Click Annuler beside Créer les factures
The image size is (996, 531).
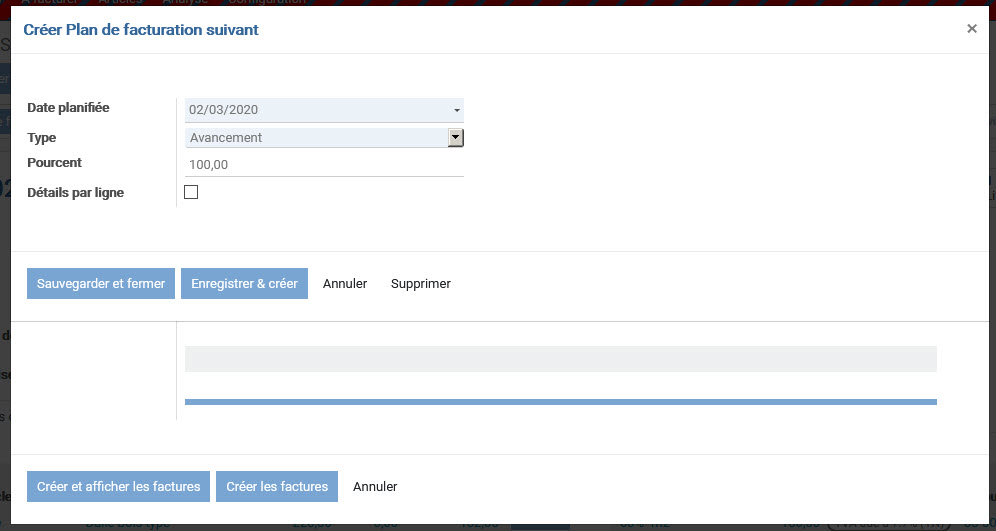tap(375, 487)
